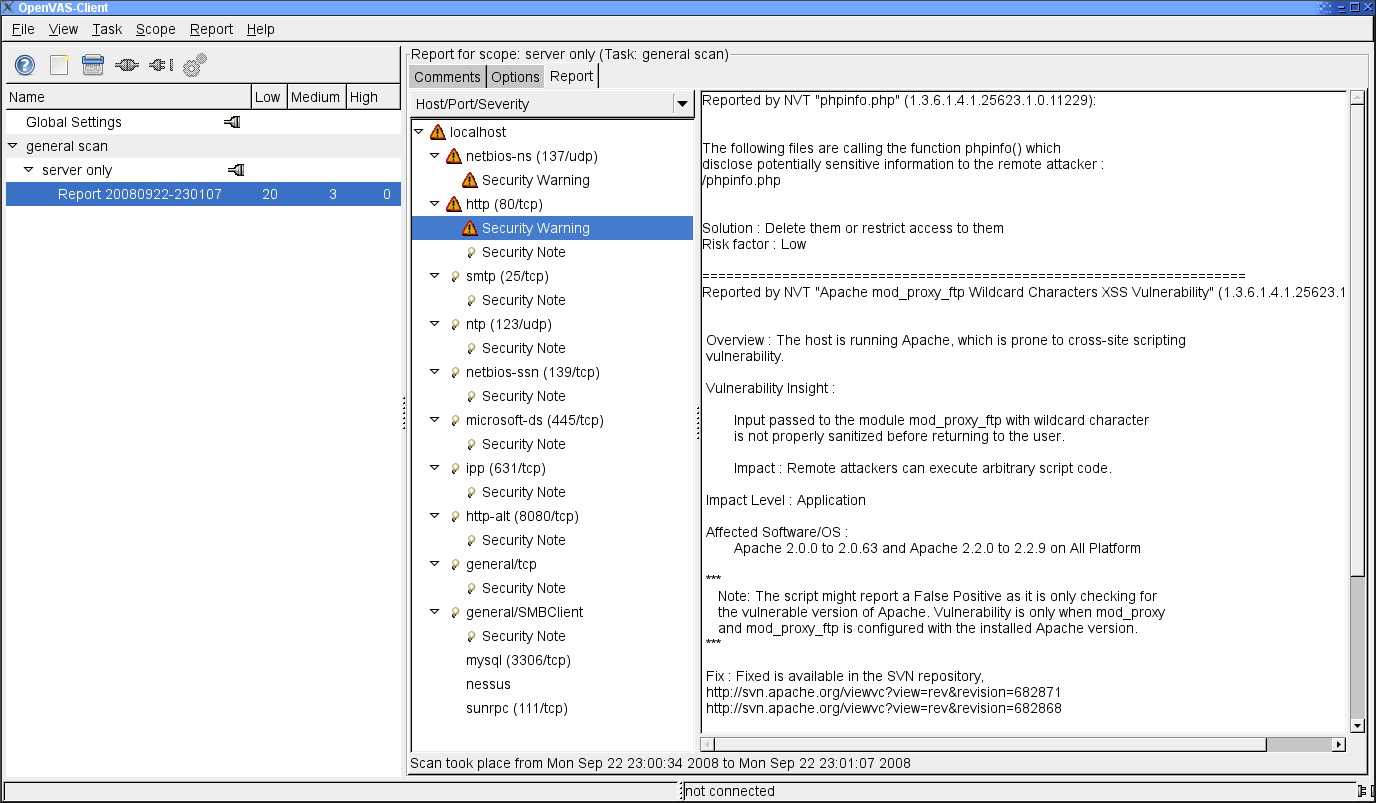This screenshot has width=1376, height=803.
Task: Open scope preferences via the gears icon
Action: point(192,64)
